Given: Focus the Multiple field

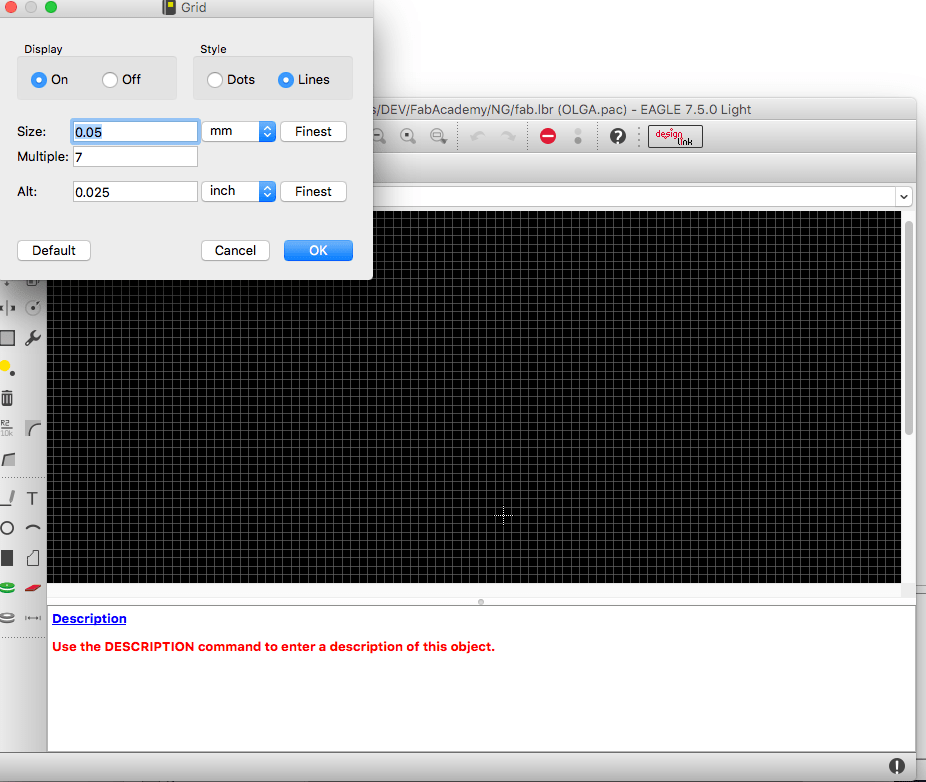Looking at the screenshot, I should pos(135,157).
